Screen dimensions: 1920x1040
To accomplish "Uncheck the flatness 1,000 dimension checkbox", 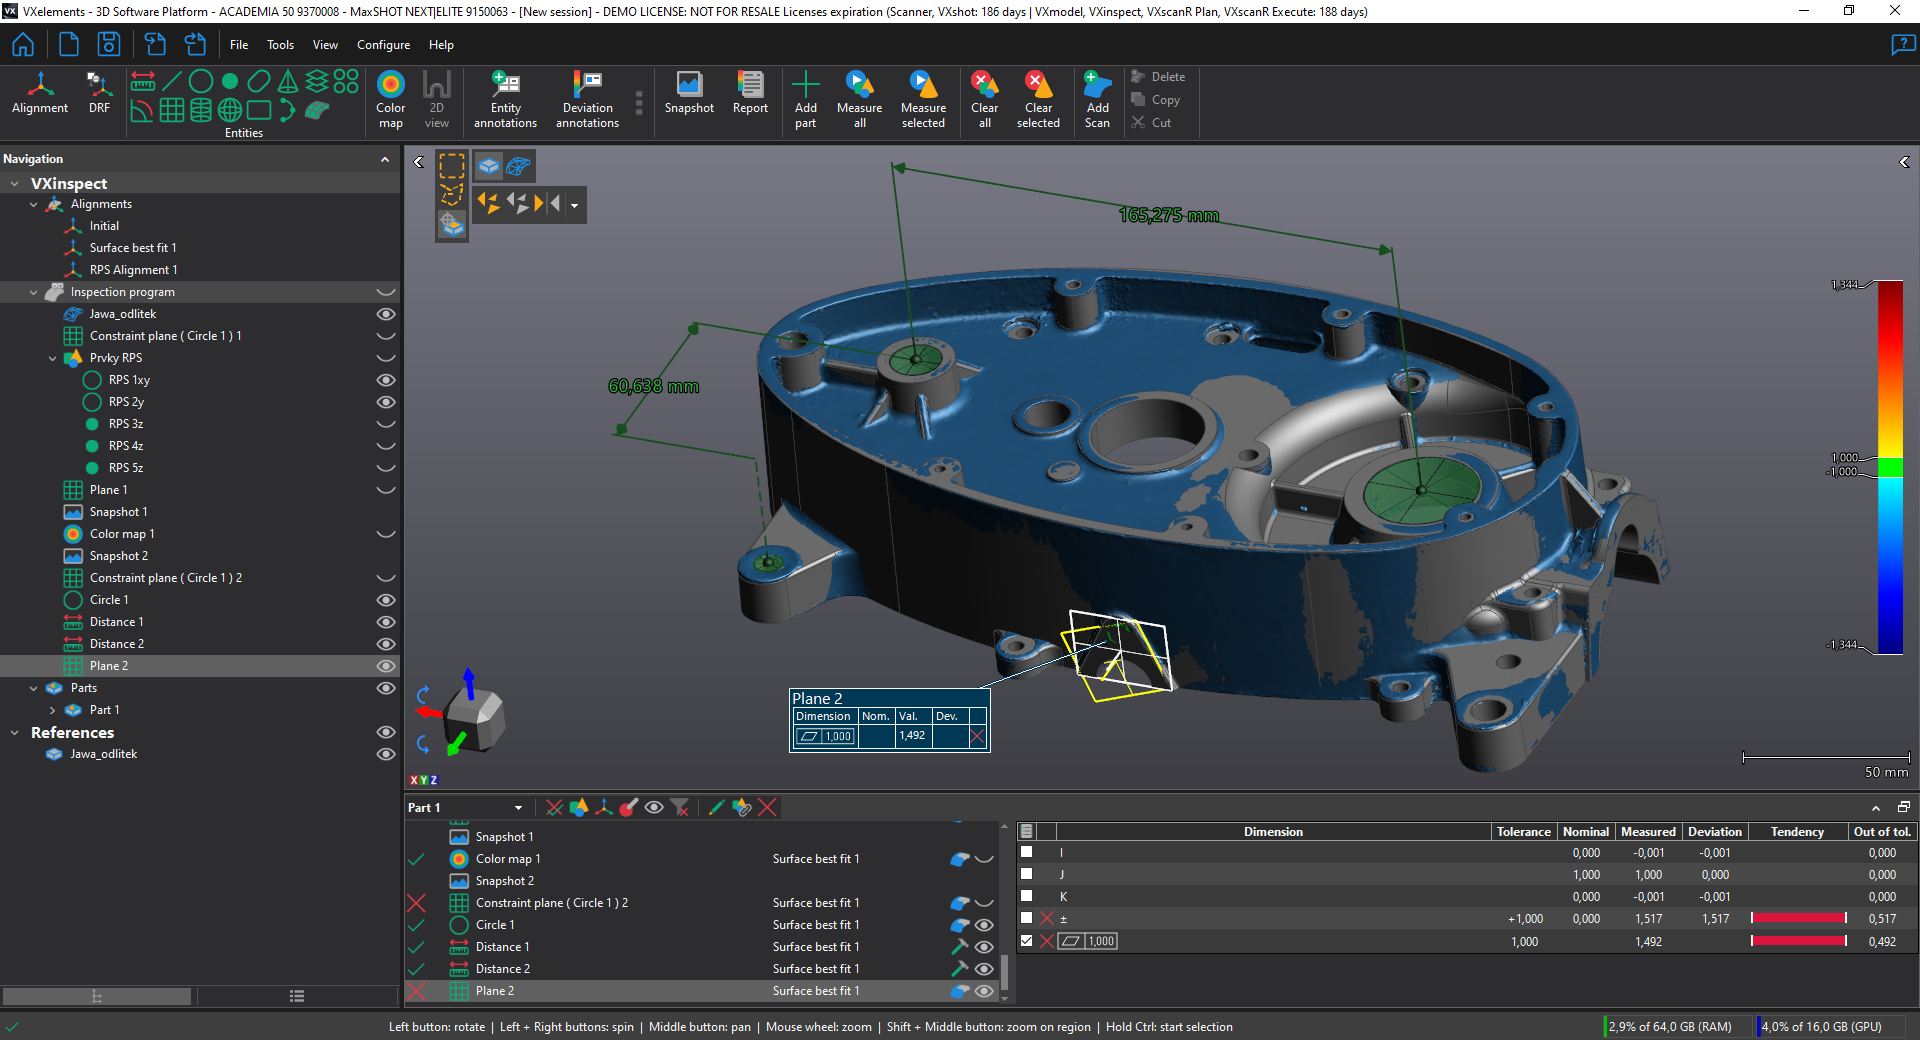I will click(1026, 941).
